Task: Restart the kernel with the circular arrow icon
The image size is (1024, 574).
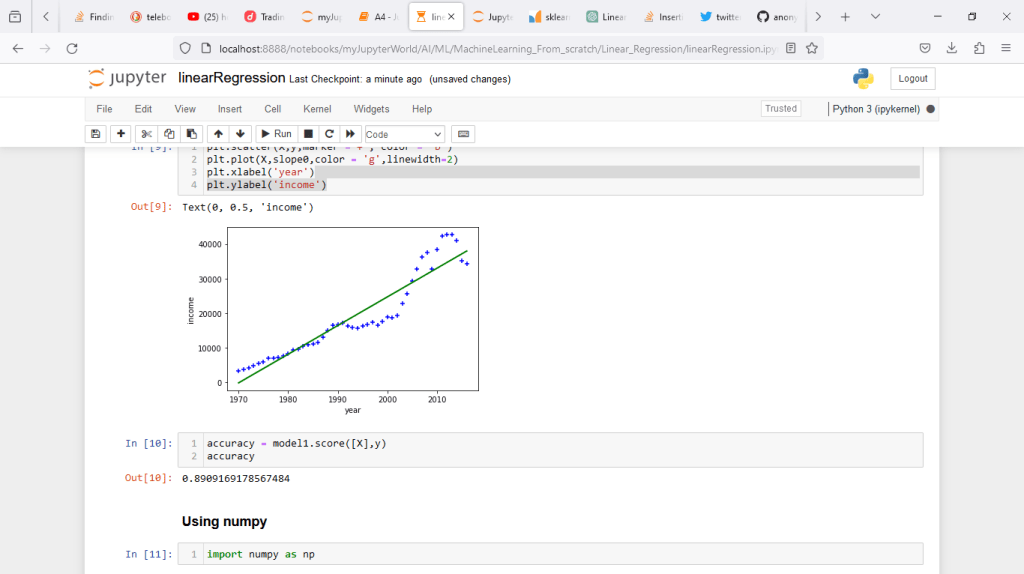Action: [329, 134]
